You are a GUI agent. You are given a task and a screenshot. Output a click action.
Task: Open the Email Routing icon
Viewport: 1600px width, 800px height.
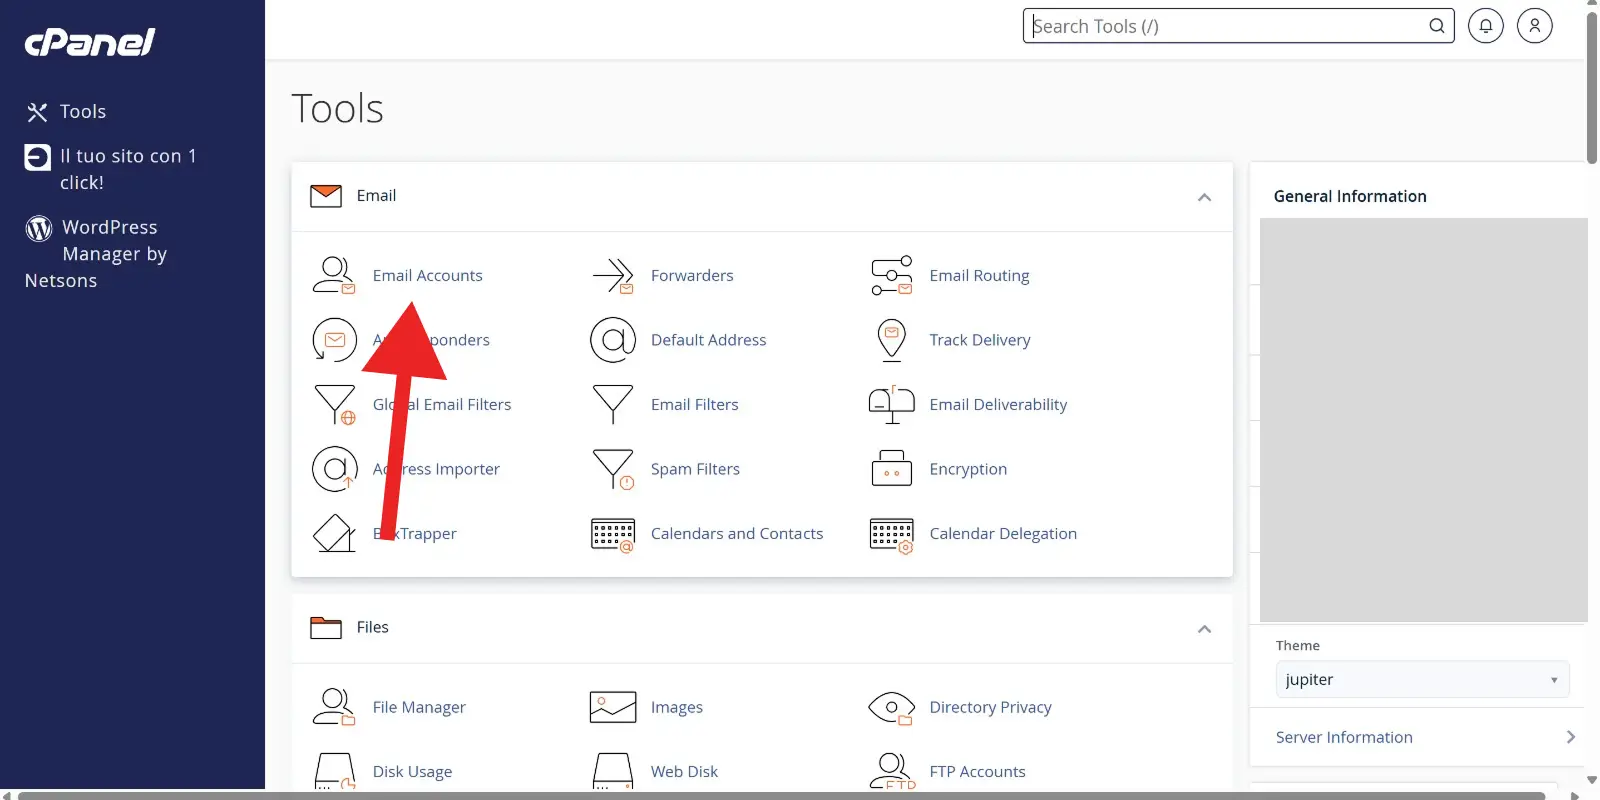pos(891,276)
